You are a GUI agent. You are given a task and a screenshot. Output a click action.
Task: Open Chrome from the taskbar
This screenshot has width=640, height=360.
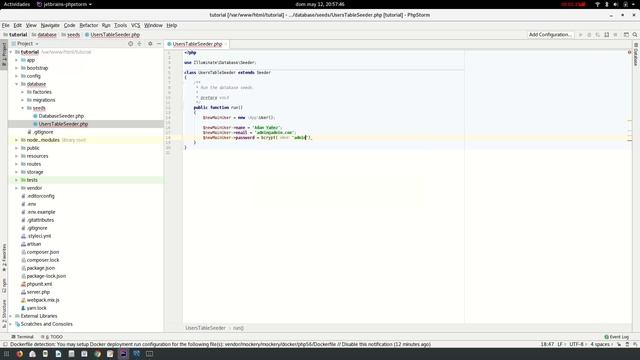(x=97, y=354)
